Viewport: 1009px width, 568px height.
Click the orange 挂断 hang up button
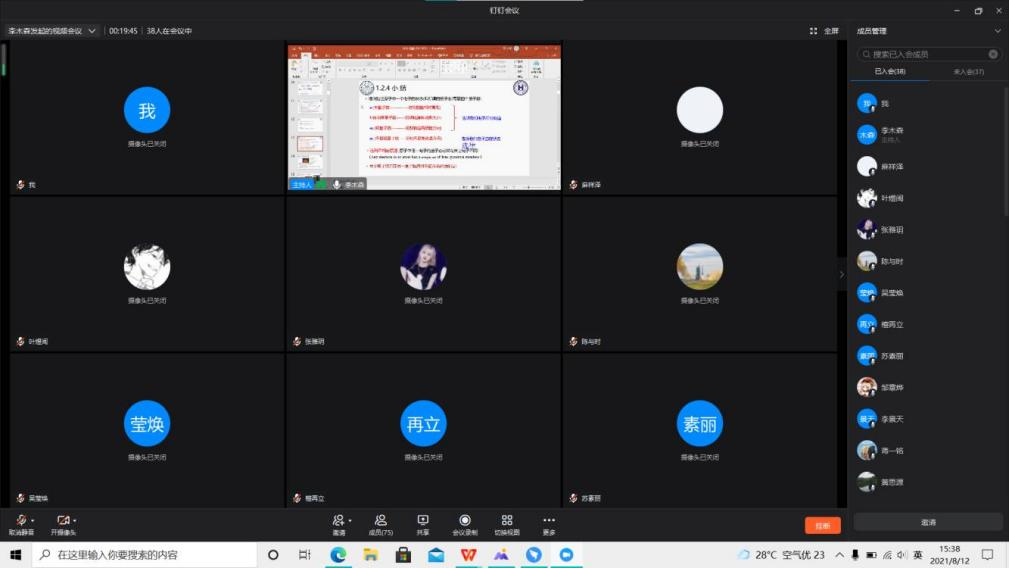pyautogui.click(x=822, y=525)
